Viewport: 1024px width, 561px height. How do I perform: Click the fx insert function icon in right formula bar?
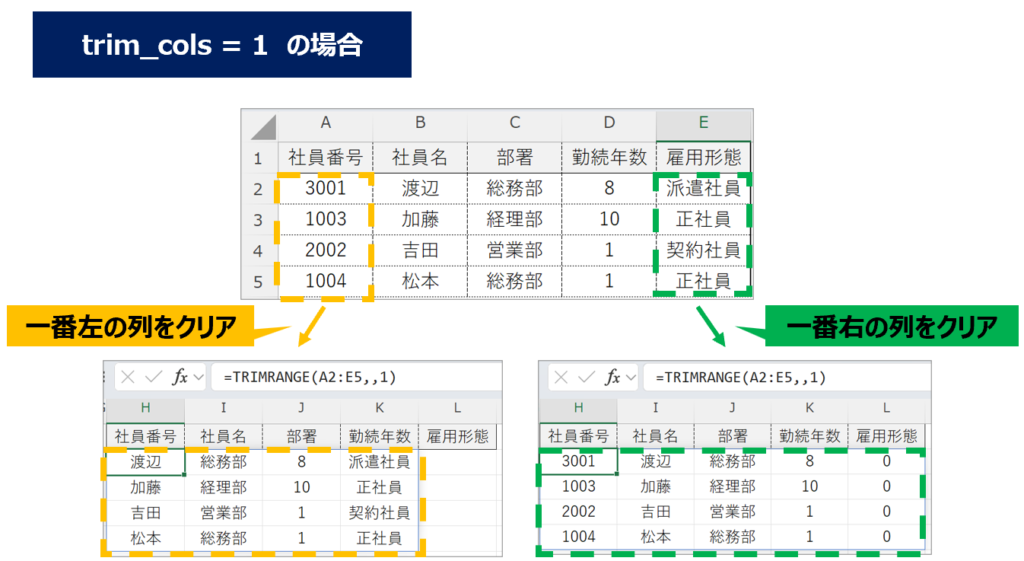pyautogui.click(x=612, y=377)
